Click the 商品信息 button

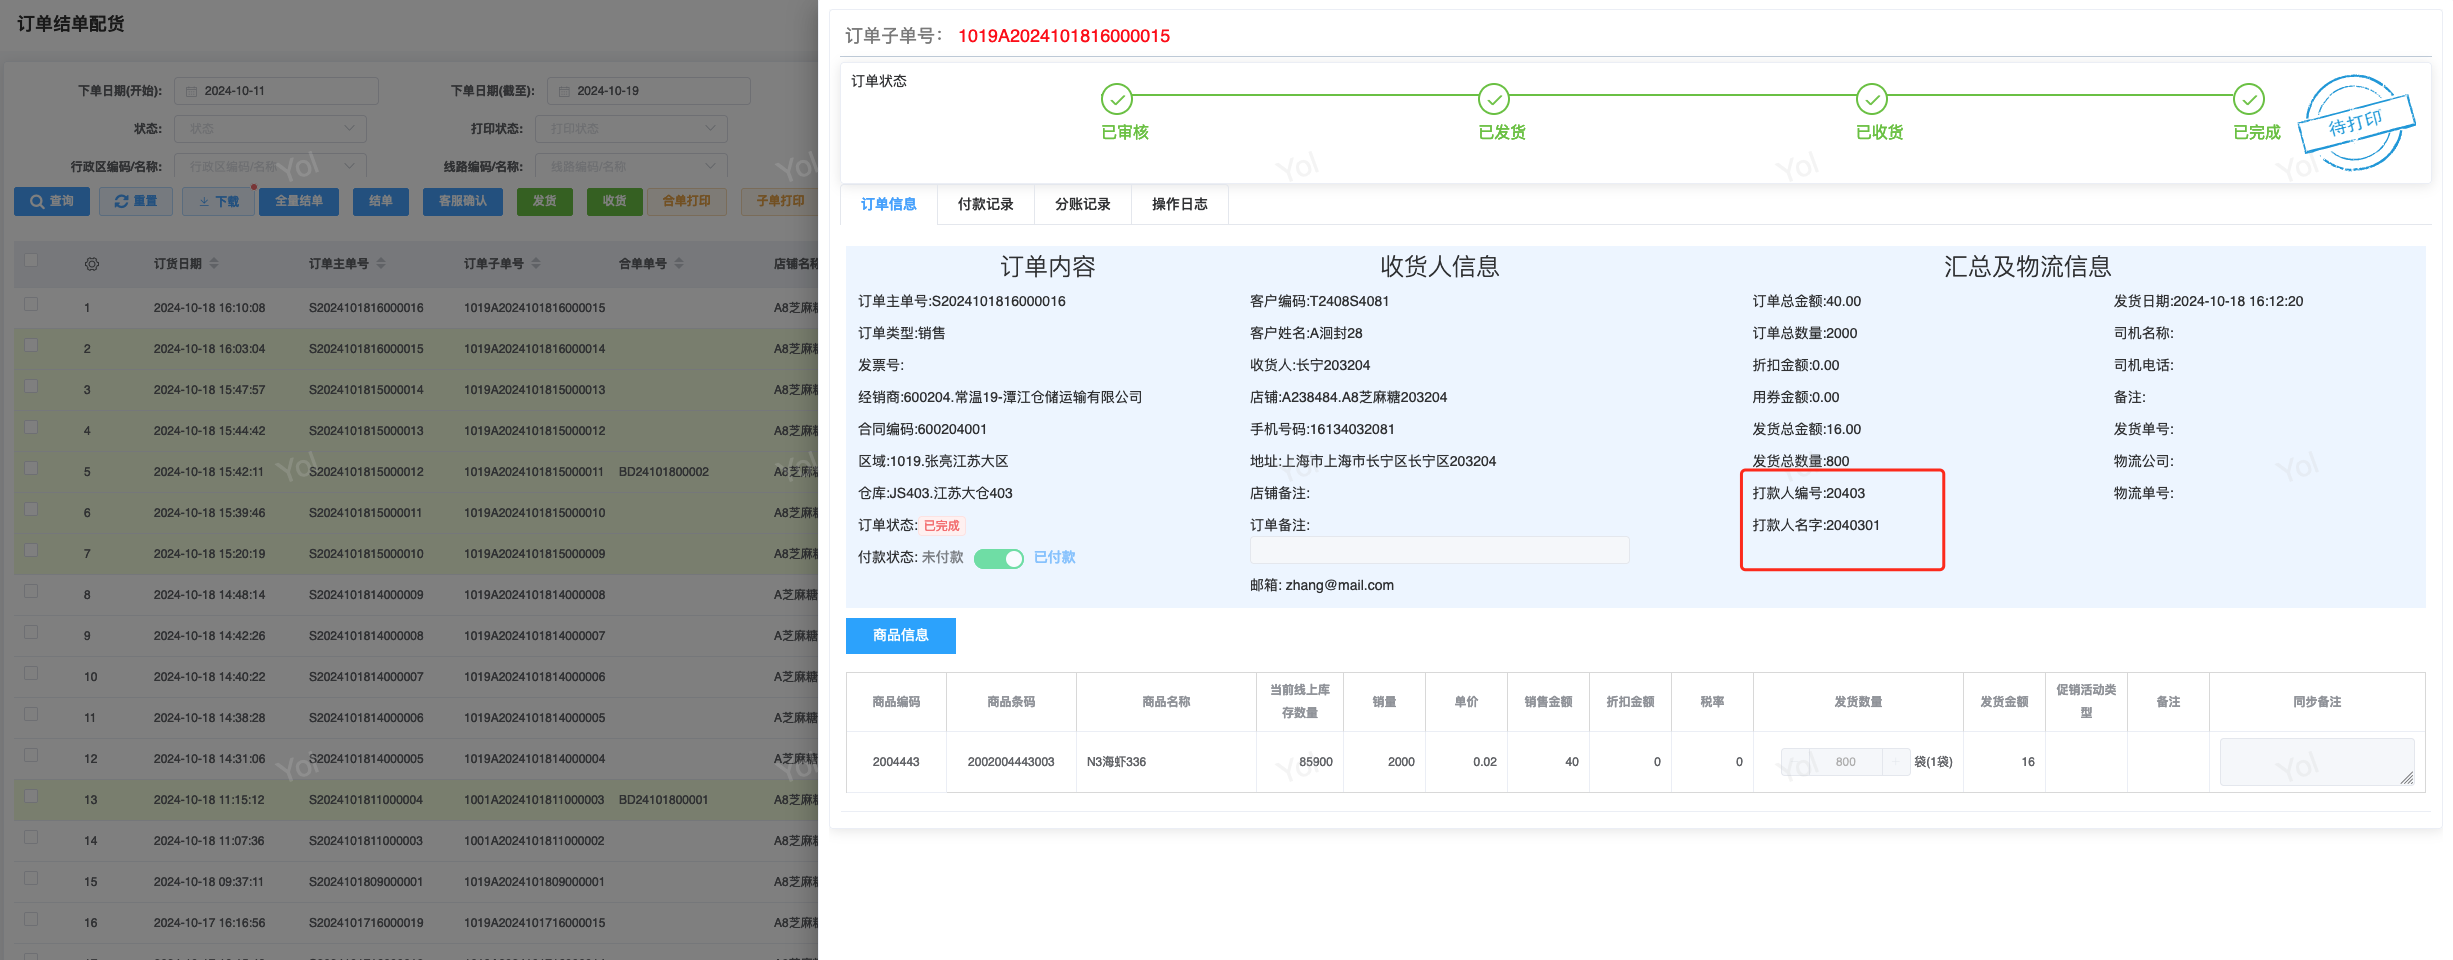tap(900, 636)
